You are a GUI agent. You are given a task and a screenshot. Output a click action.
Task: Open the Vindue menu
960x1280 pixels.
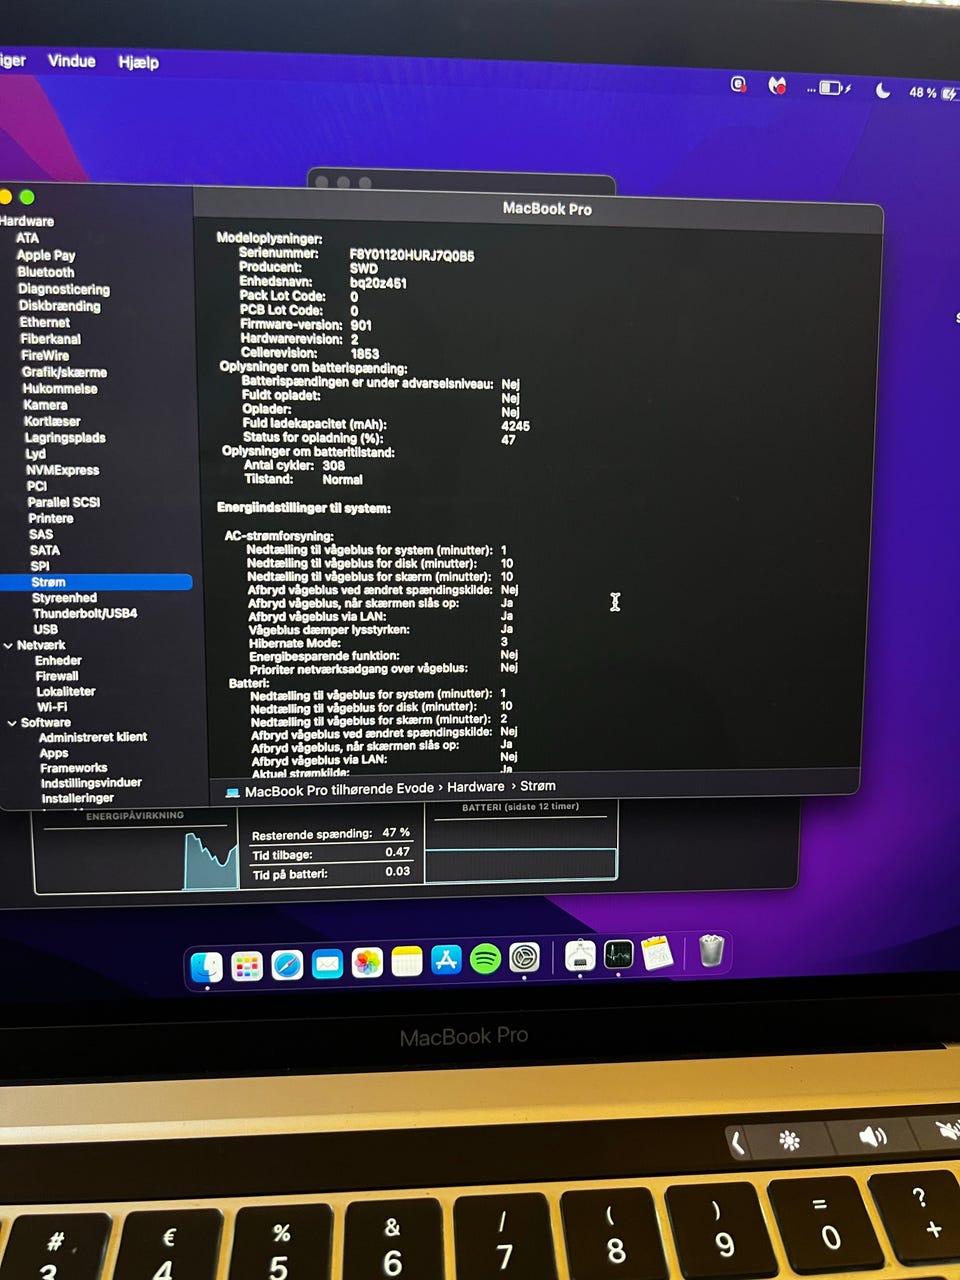72,61
